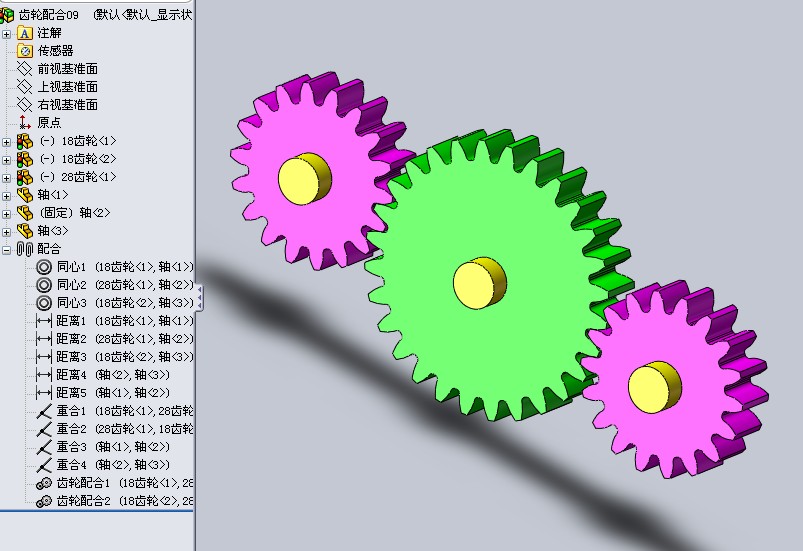The height and width of the screenshot is (551, 803).
Task: Click the 齿轮配合09 assembly name
Action: click(49, 15)
